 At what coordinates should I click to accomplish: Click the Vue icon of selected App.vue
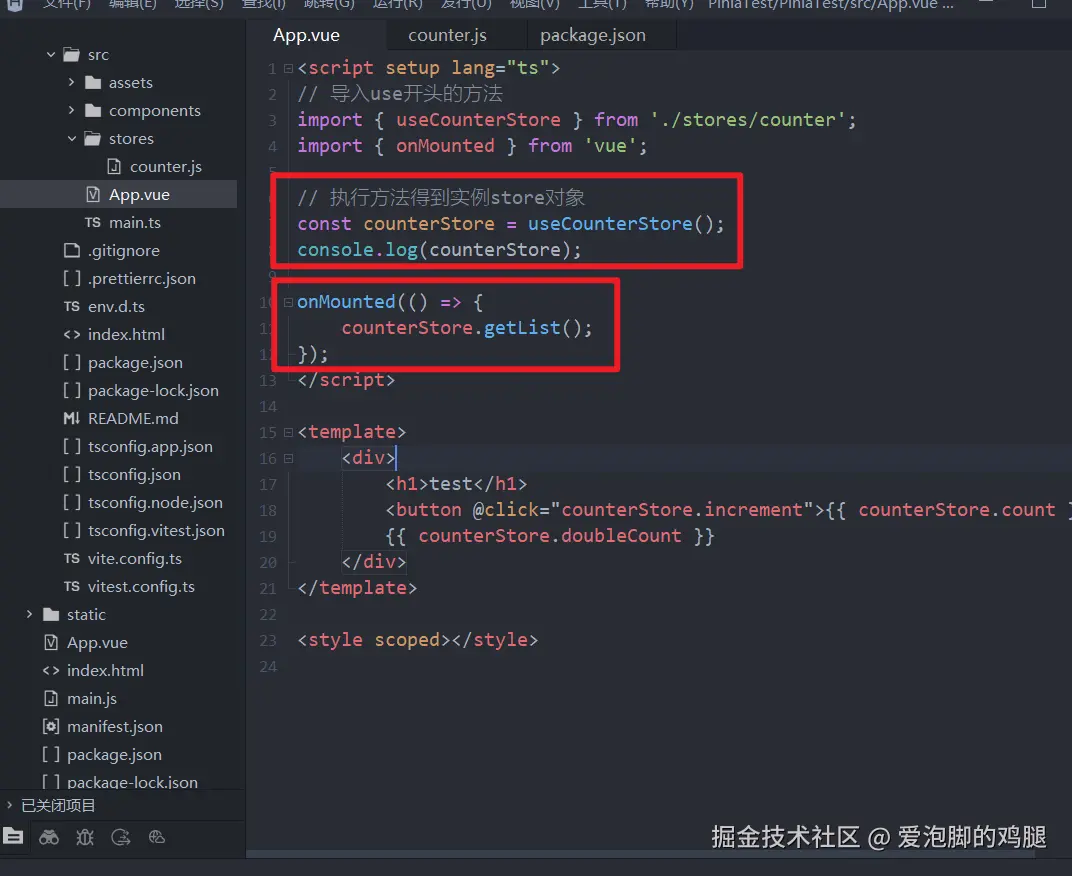coord(93,194)
